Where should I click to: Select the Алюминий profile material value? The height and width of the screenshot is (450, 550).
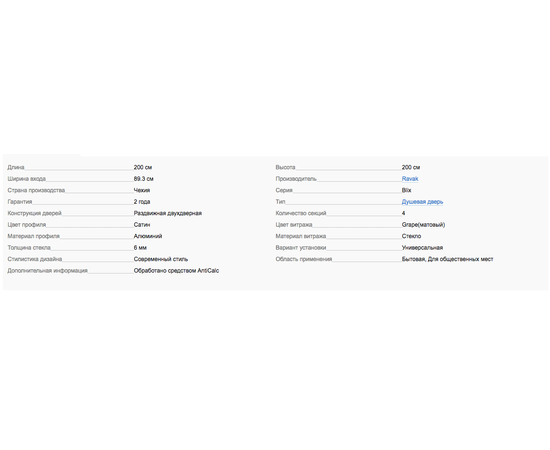[x=148, y=236]
